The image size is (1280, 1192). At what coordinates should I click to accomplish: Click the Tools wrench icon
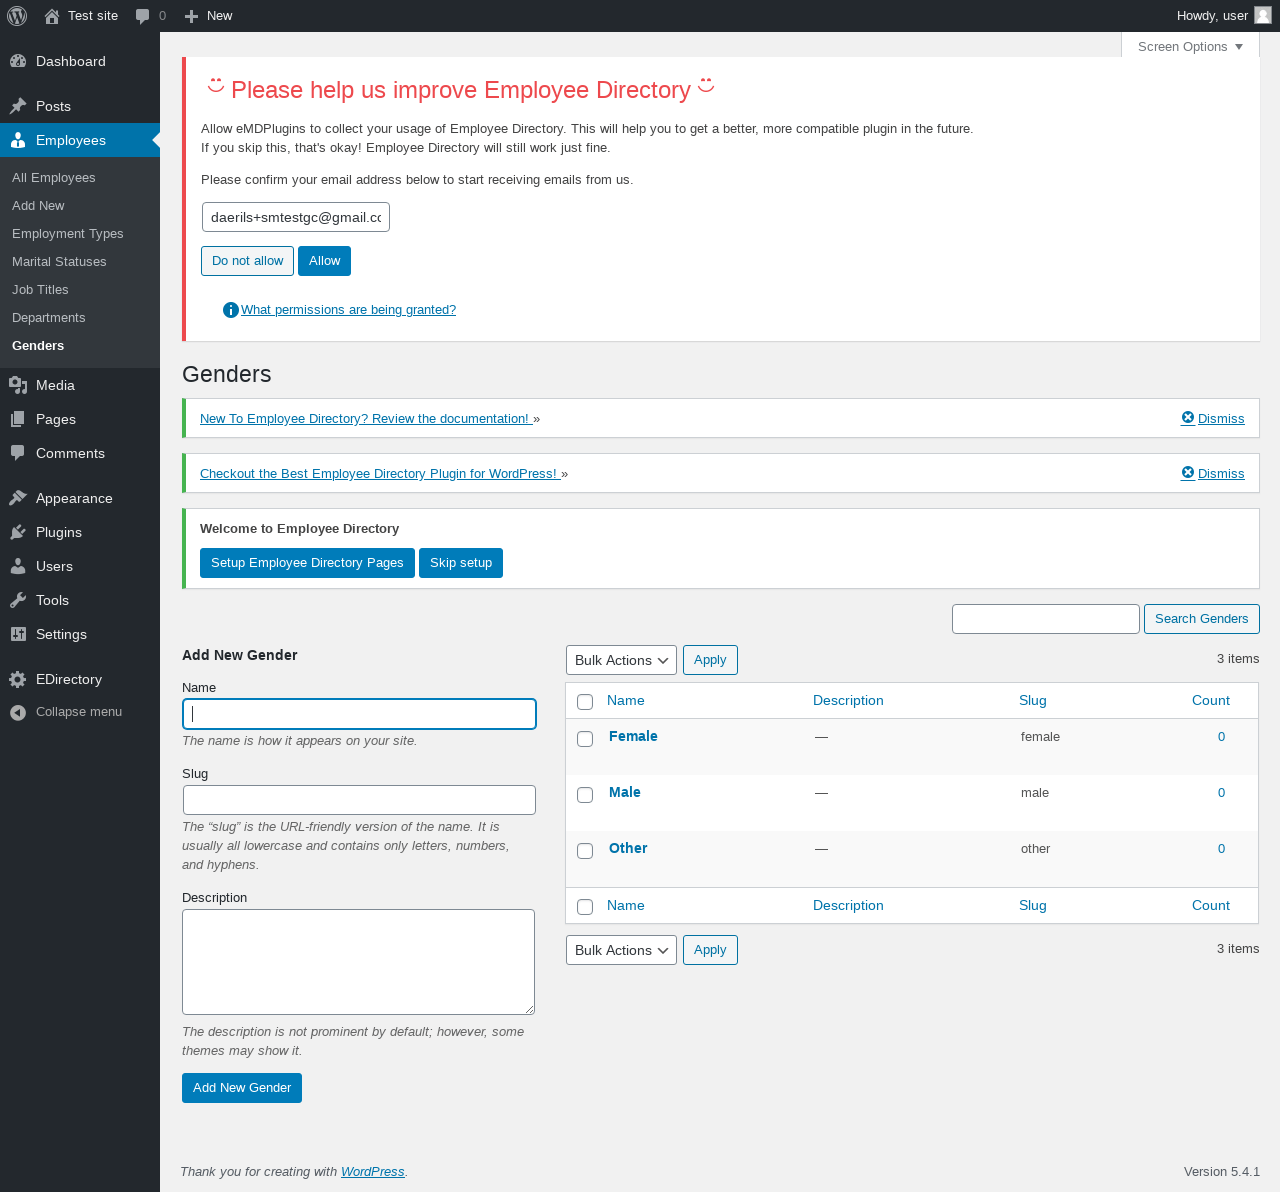click(18, 600)
